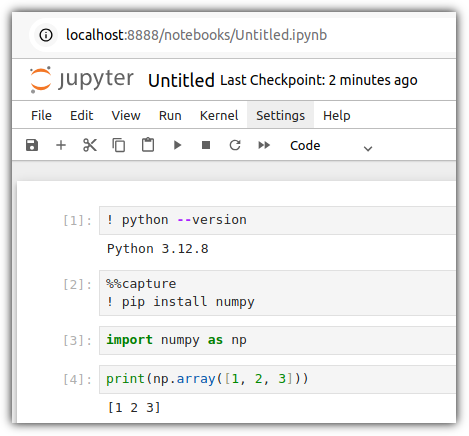Viewport: 469px width, 436px height.
Task: Open the File menu
Action: click(41, 116)
